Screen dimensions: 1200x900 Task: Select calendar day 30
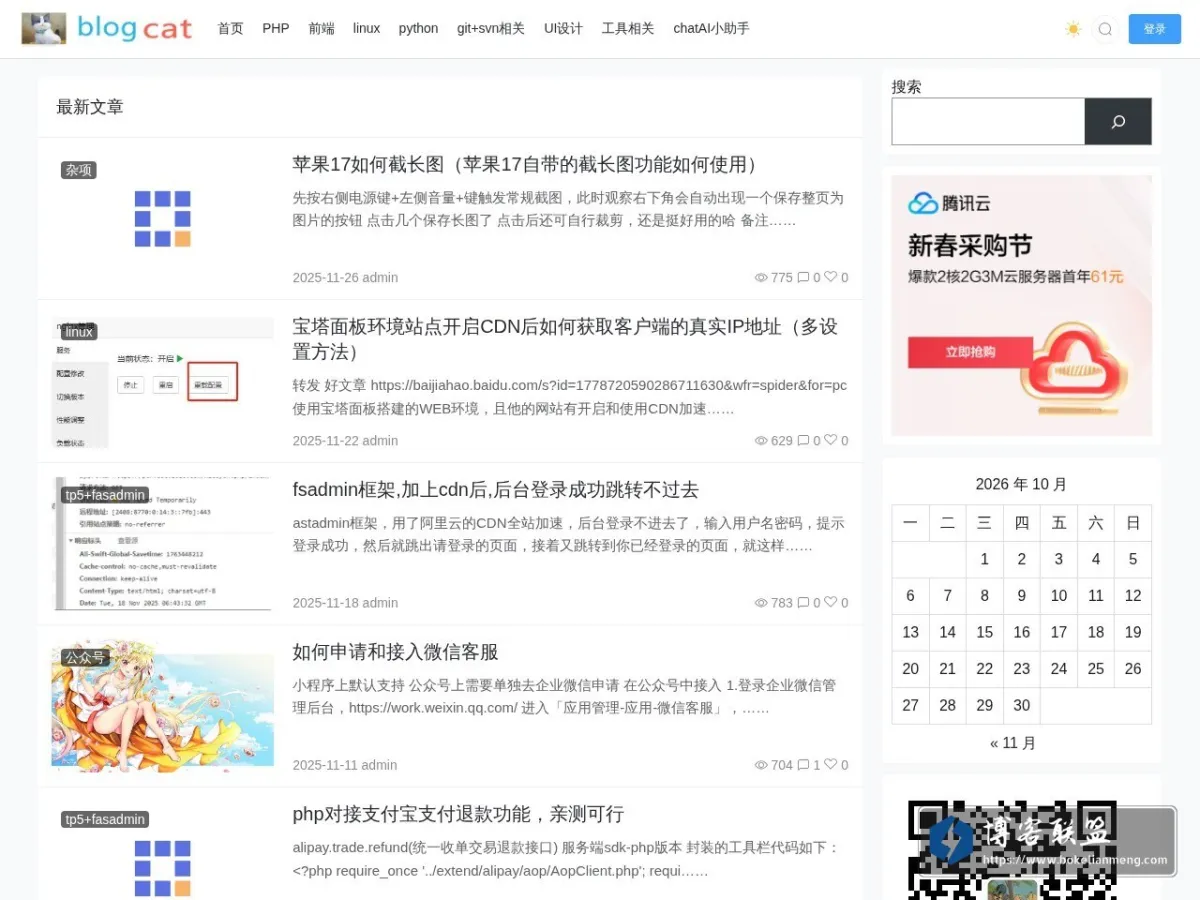tap(1022, 705)
